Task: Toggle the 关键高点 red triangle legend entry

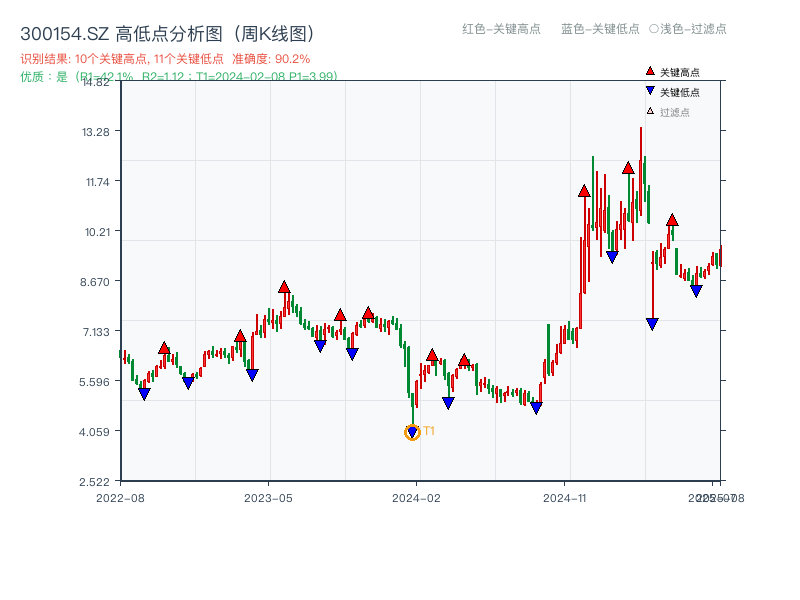Action: point(672,72)
